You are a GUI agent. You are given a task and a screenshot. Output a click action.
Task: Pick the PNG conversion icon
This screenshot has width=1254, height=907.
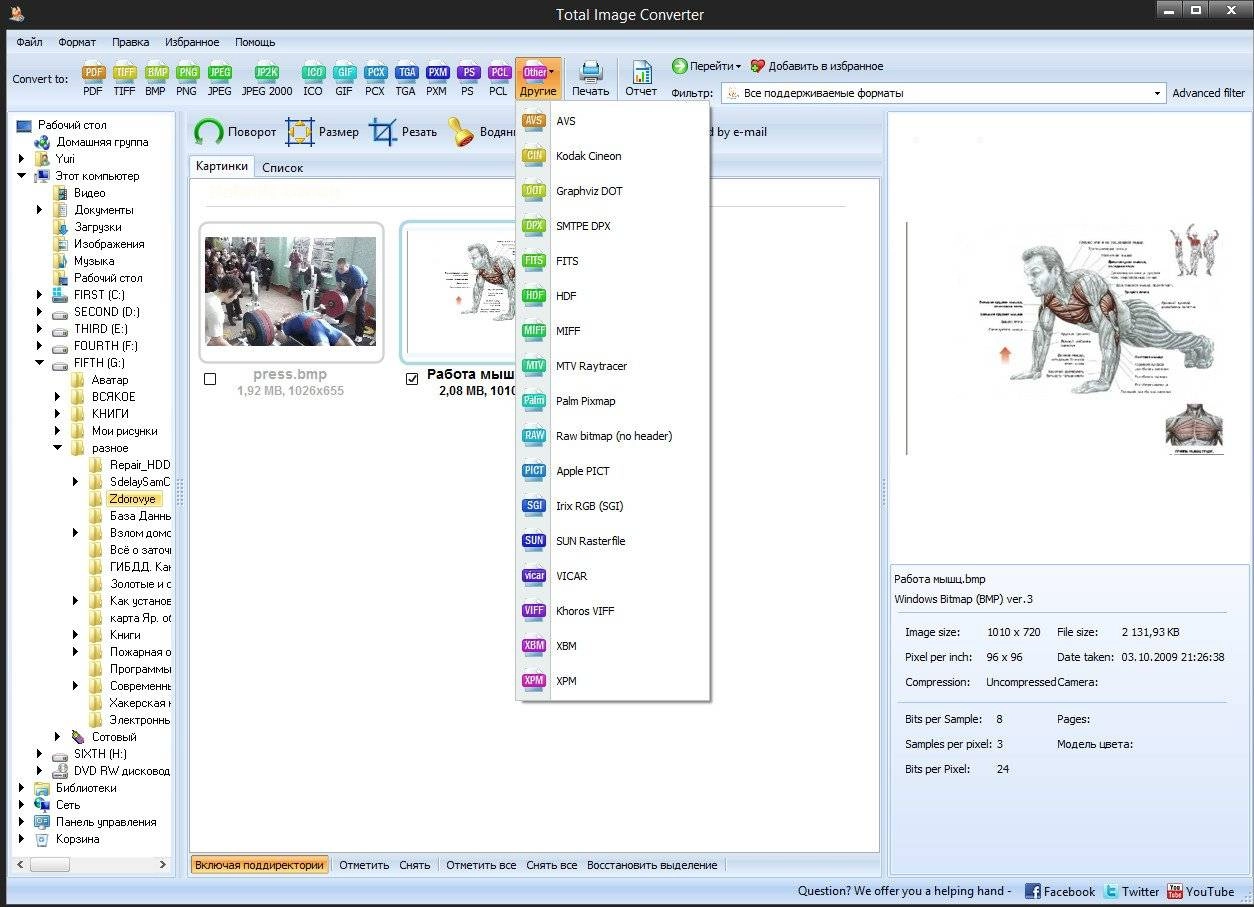pos(187,79)
